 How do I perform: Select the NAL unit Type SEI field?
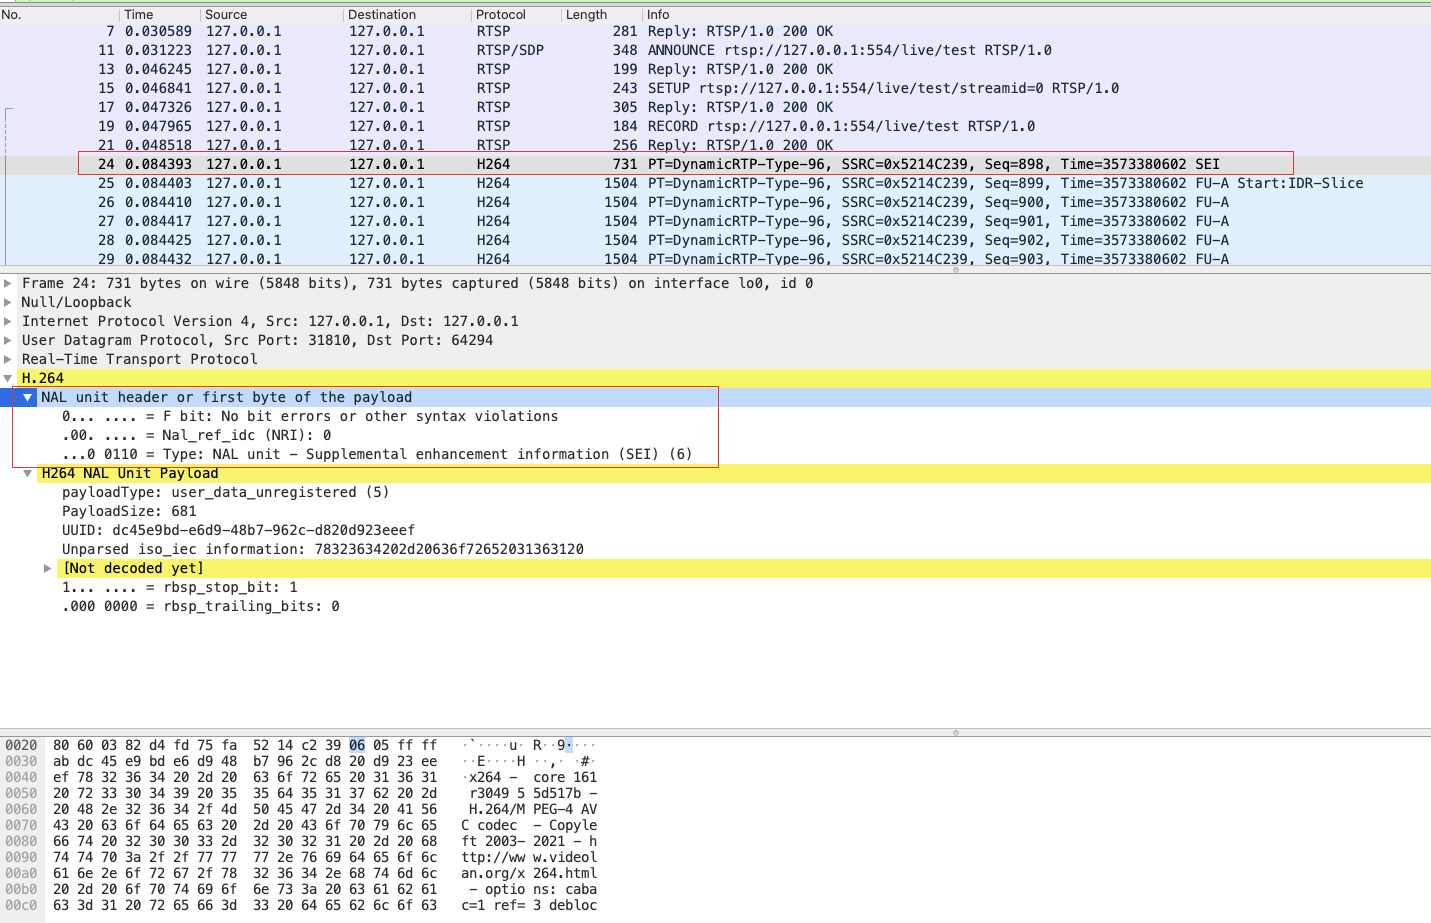377,454
